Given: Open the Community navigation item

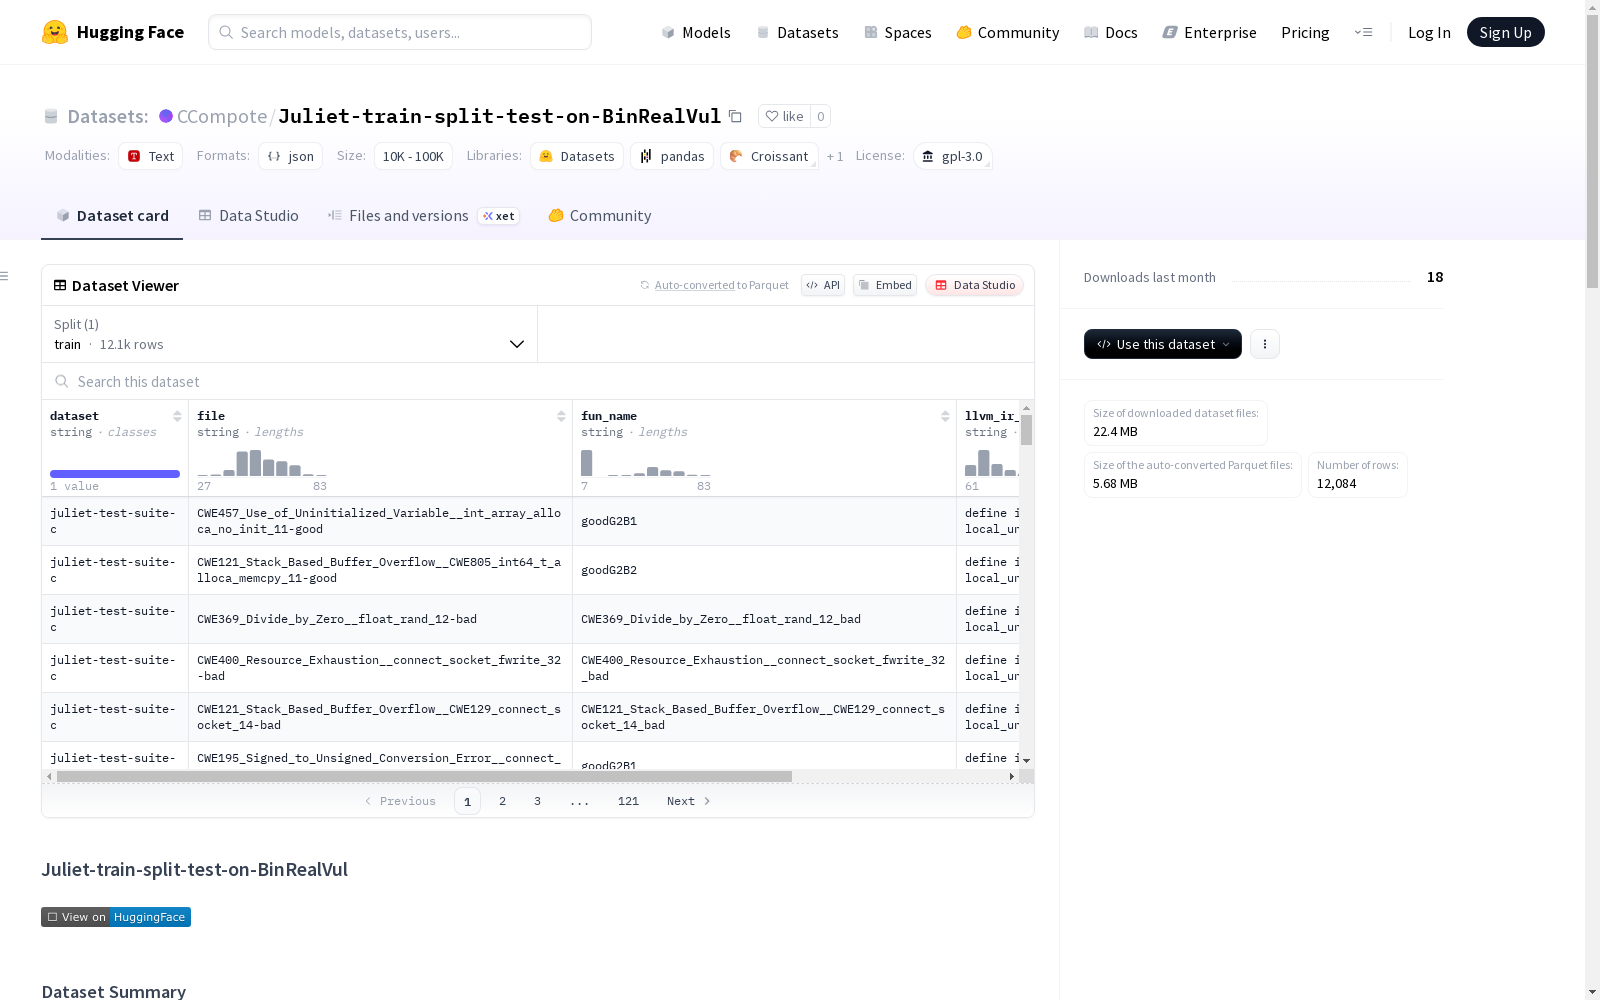Looking at the screenshot, I should (x=1007, y=32).
